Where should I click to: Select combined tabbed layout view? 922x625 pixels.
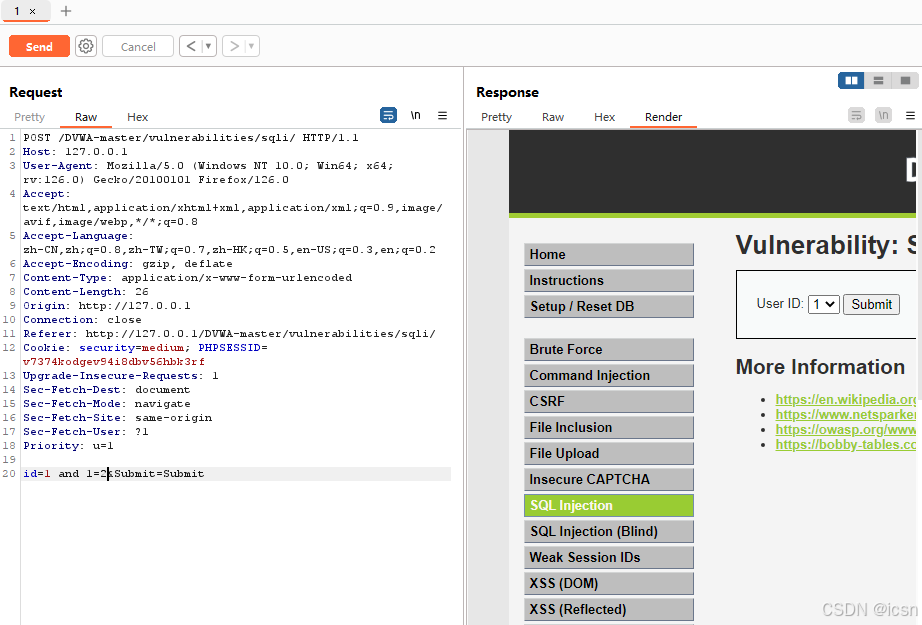[x=906, y=81]
